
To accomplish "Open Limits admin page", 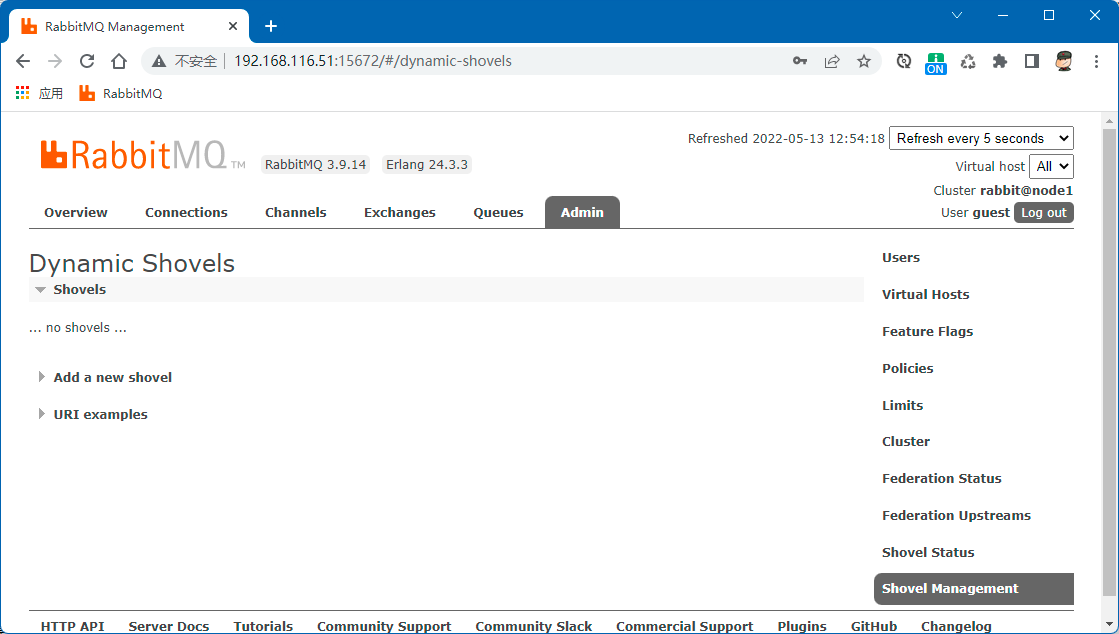I will (902, 406).
